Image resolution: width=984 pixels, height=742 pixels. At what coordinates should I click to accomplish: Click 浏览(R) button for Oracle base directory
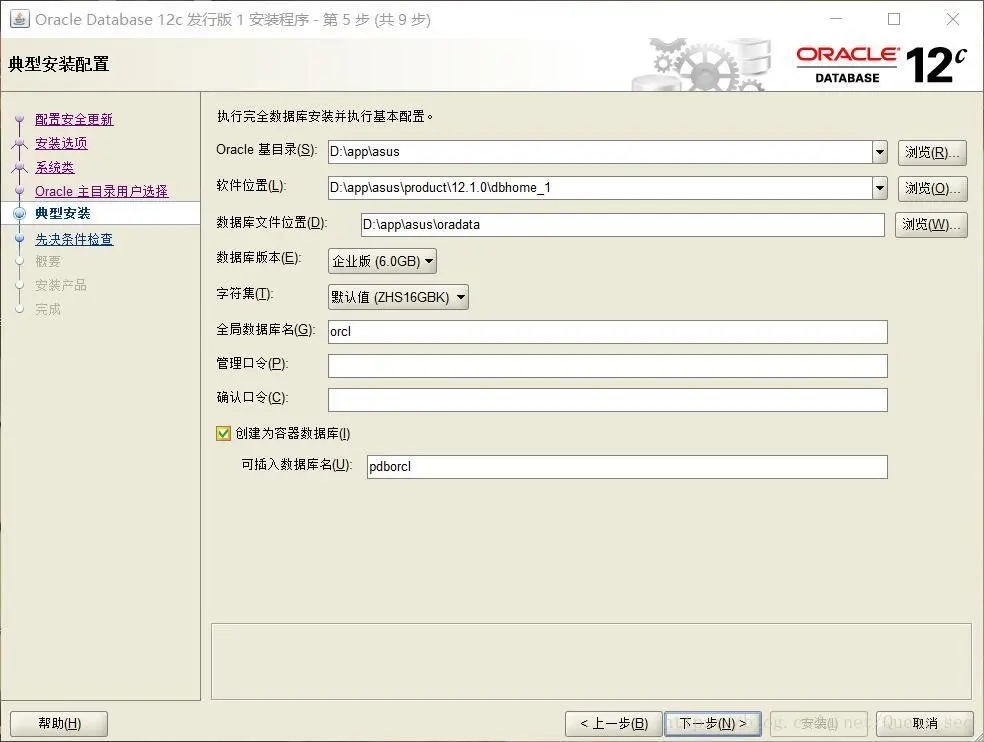click(932, 153)
